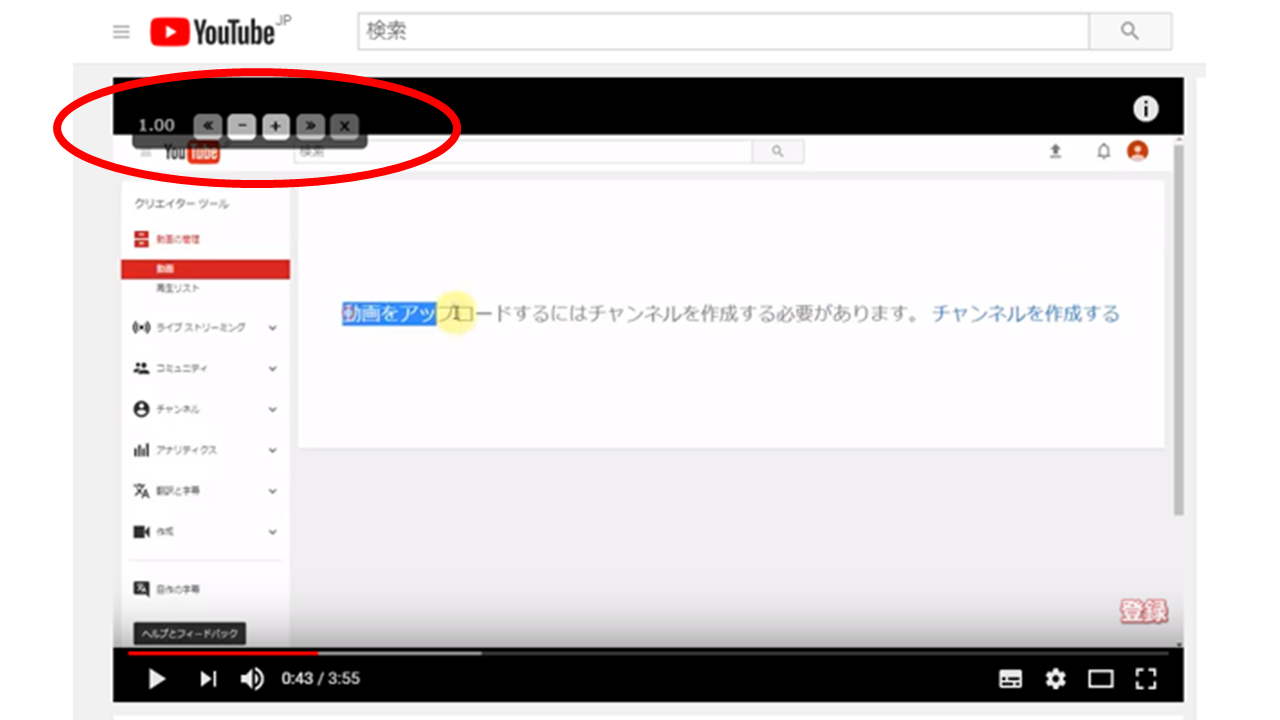Click the 翻訳と字幕 translate icon
The image size is (1280, 720).
pos(141,491)
